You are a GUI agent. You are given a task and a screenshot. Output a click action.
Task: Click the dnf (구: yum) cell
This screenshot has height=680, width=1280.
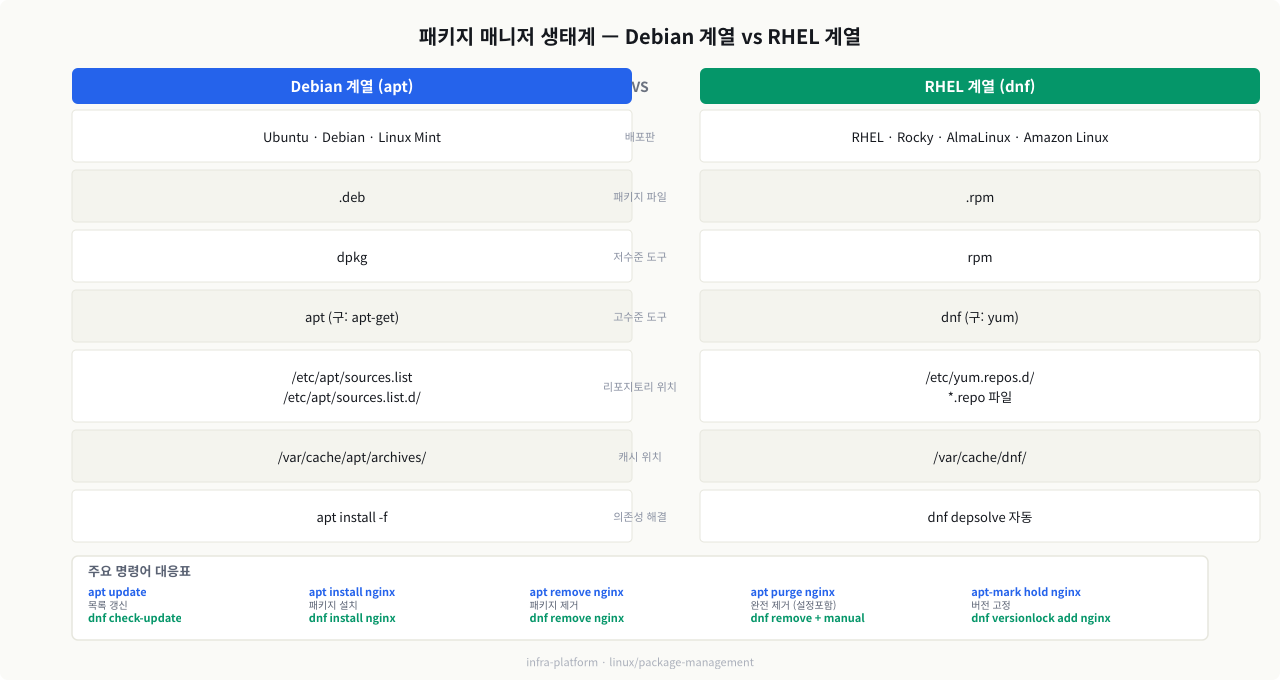[980, 316]
